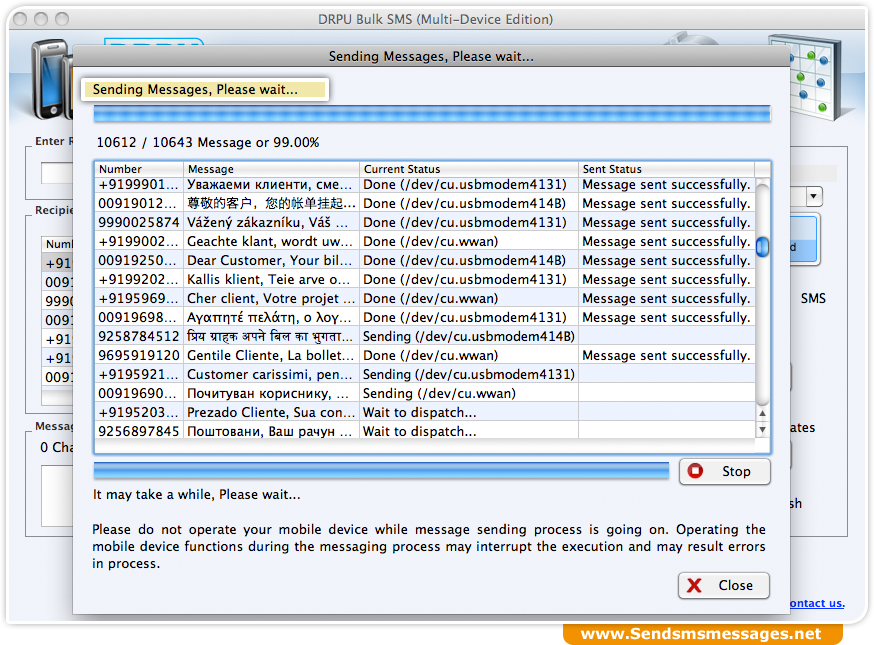This screenshot has width=874, height=645.
Task: Click the scrollbar down arrow
Action: [x=762, y=430]
